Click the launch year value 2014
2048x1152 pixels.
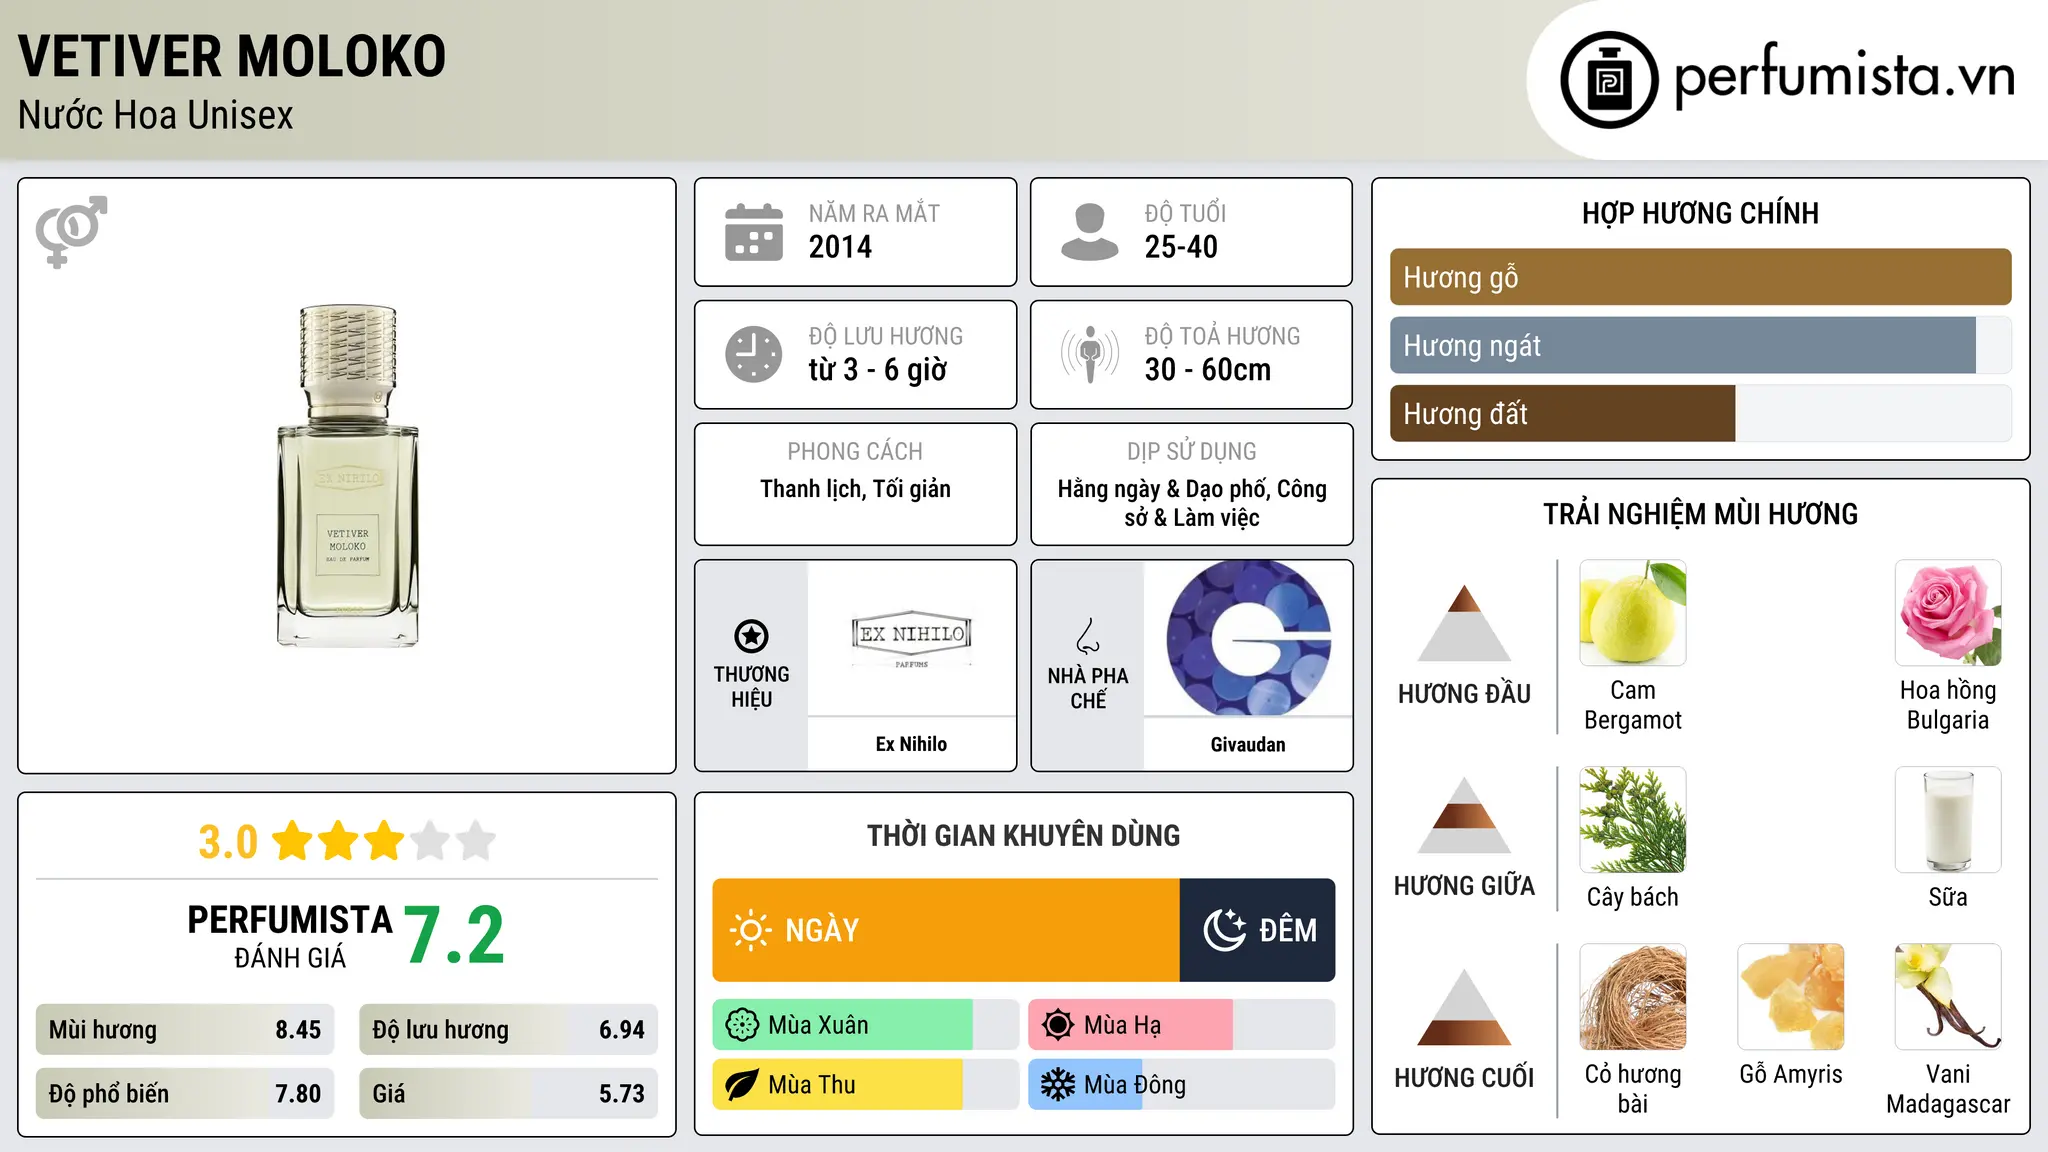[x=840, y=247]
